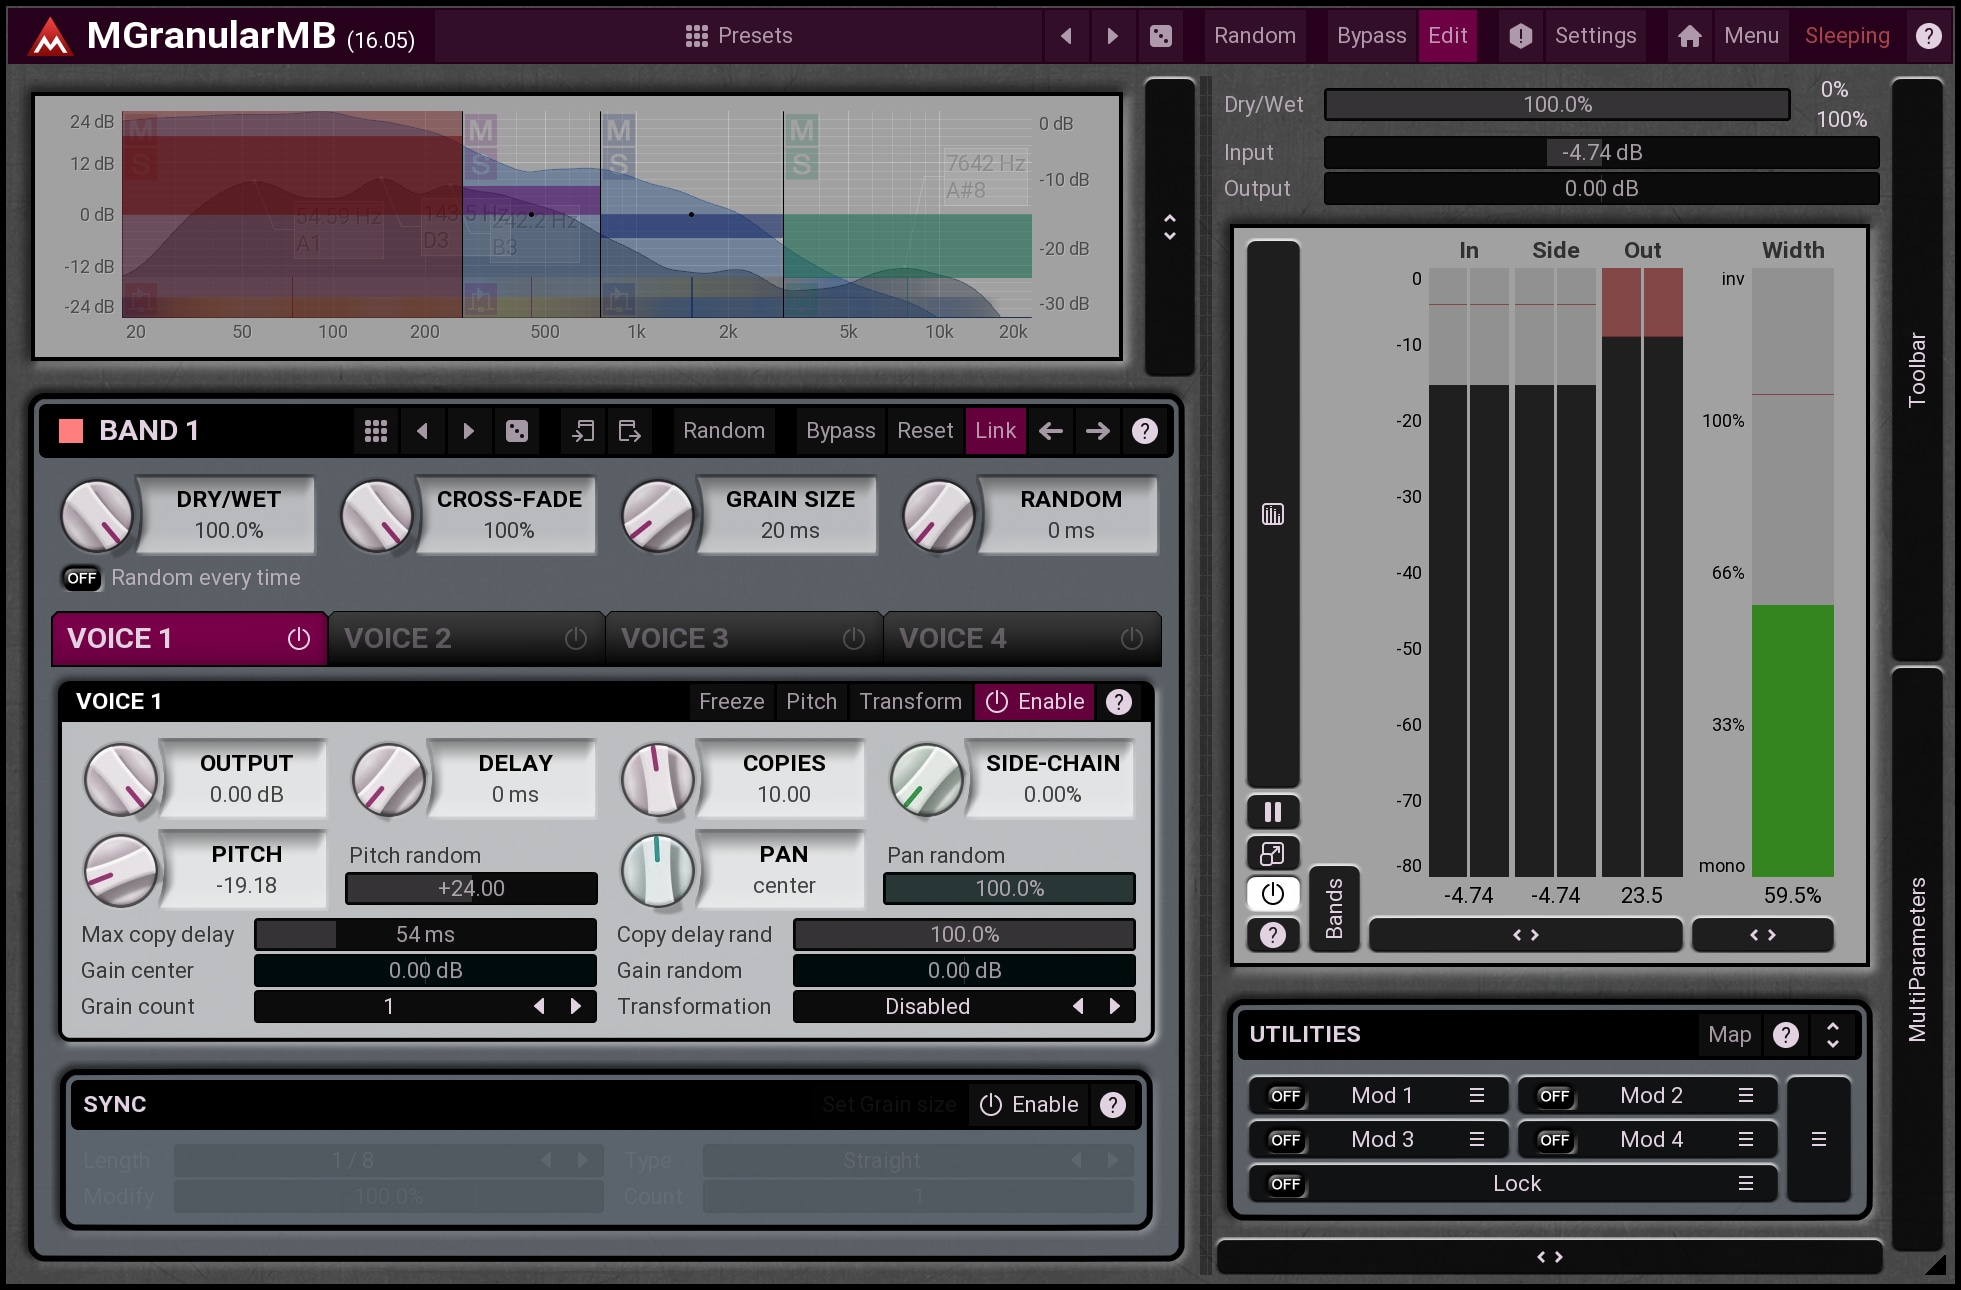Select the next Band 1 preset arrow

click(x=468, y=431)
